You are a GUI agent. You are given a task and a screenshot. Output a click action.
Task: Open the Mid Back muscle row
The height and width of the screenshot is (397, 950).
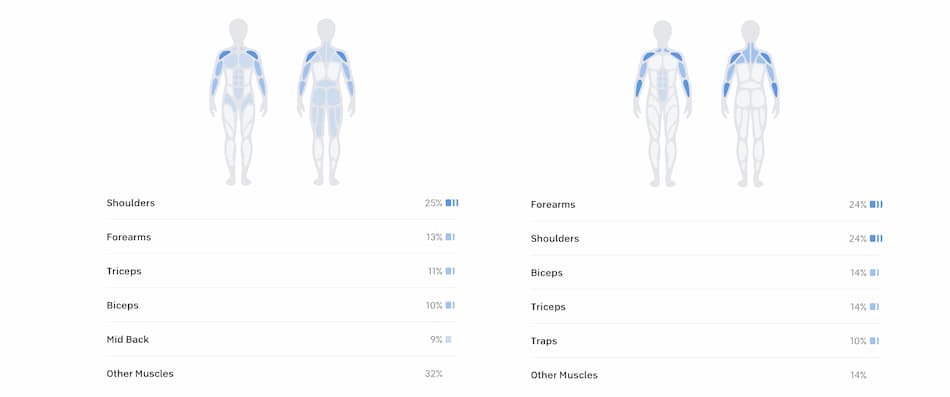point(282,339)
